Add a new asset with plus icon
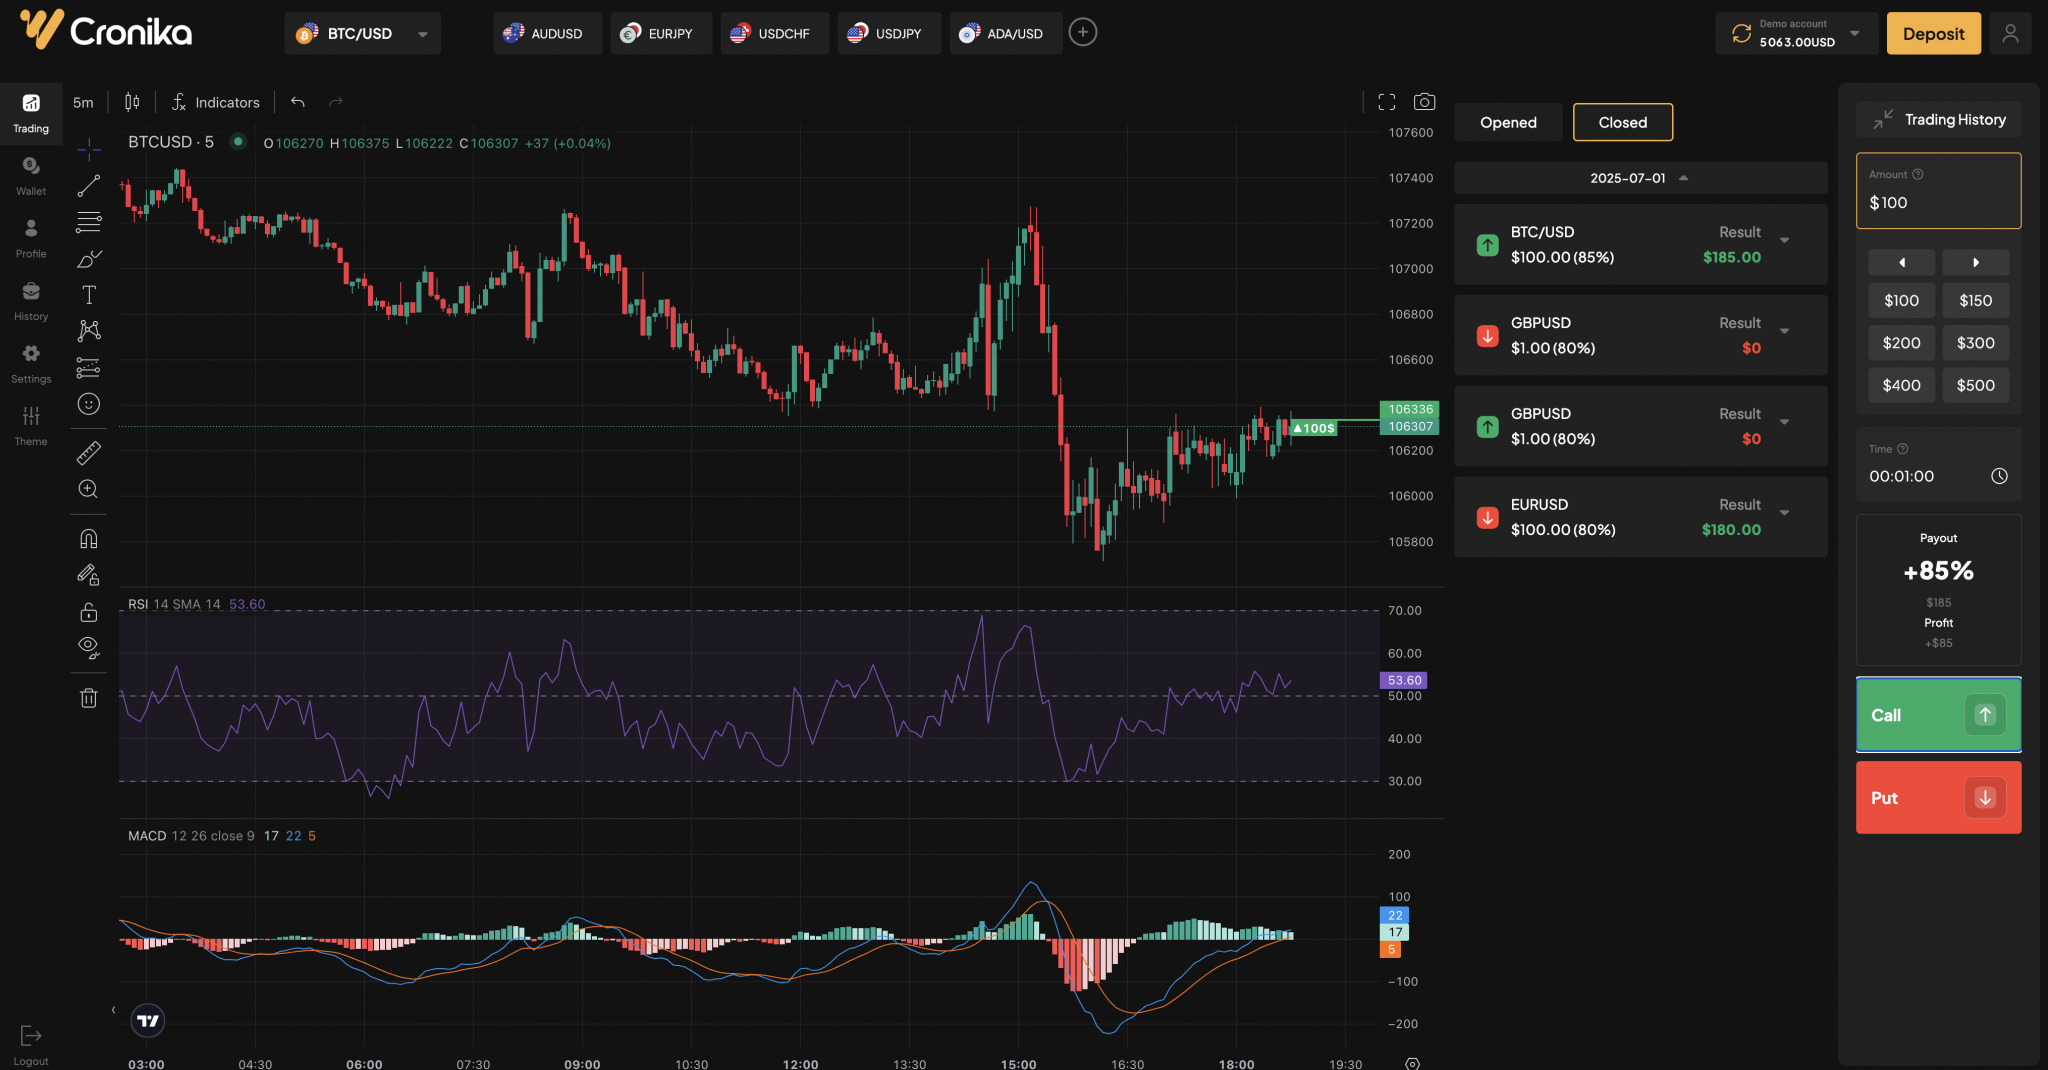The width and height of the screenshot is (2048, 1070). [1083, 33]
